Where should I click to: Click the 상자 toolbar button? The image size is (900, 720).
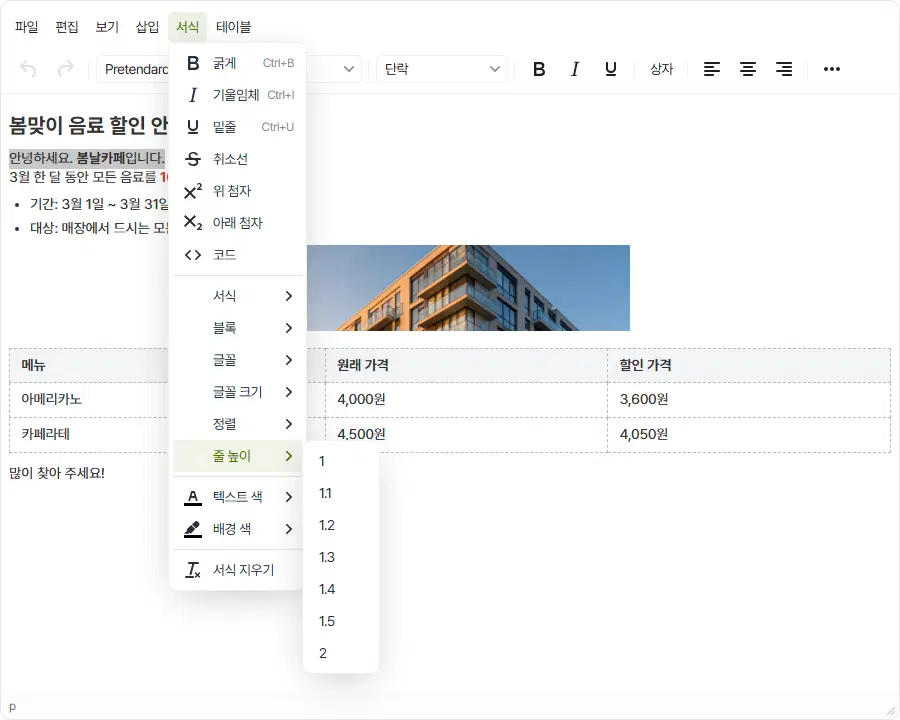661,69
